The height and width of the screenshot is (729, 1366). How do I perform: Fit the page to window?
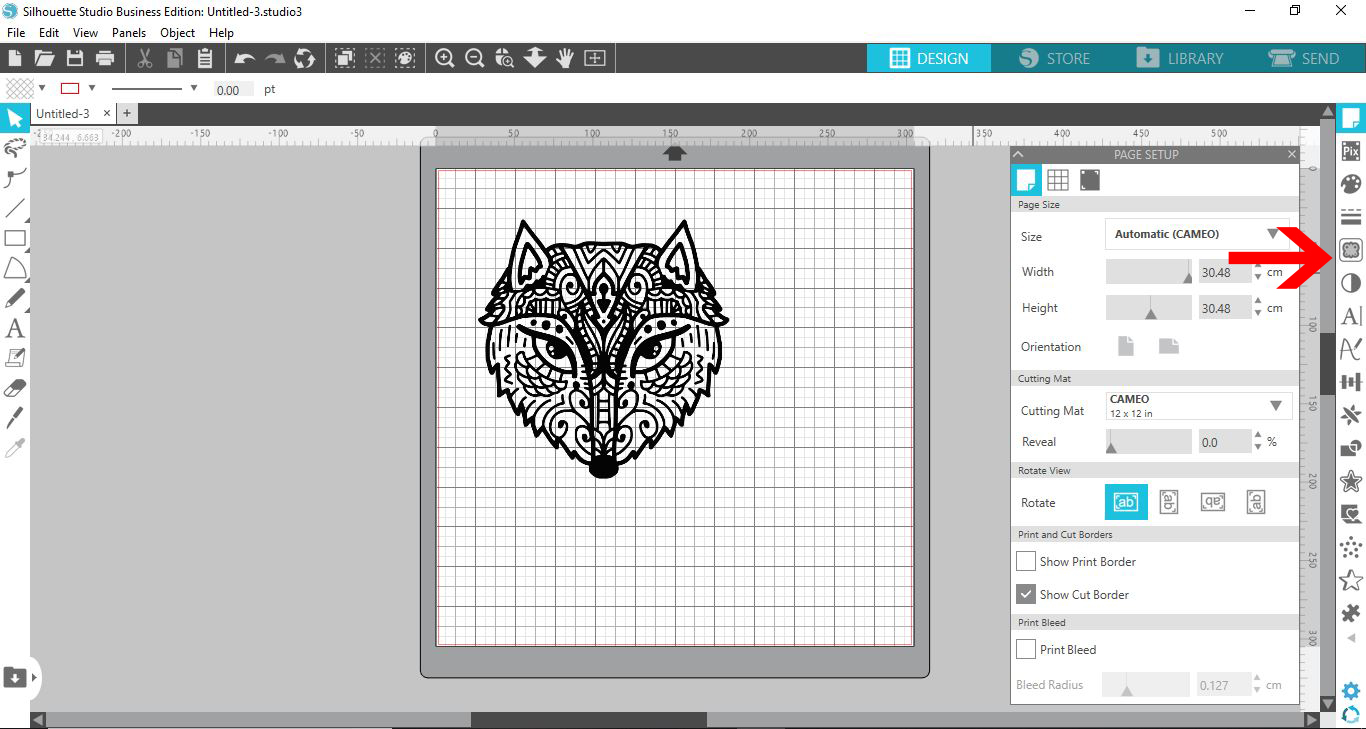595,58
